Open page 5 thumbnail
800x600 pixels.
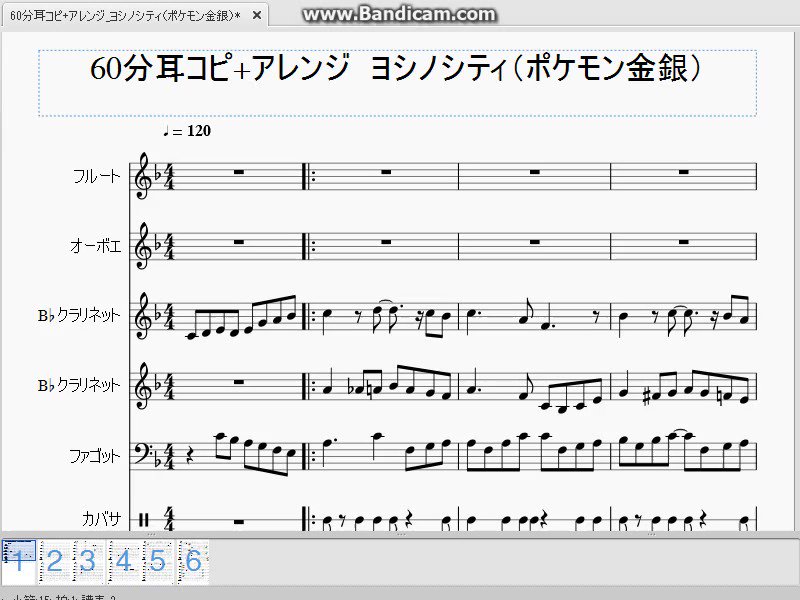coord(158,561)
